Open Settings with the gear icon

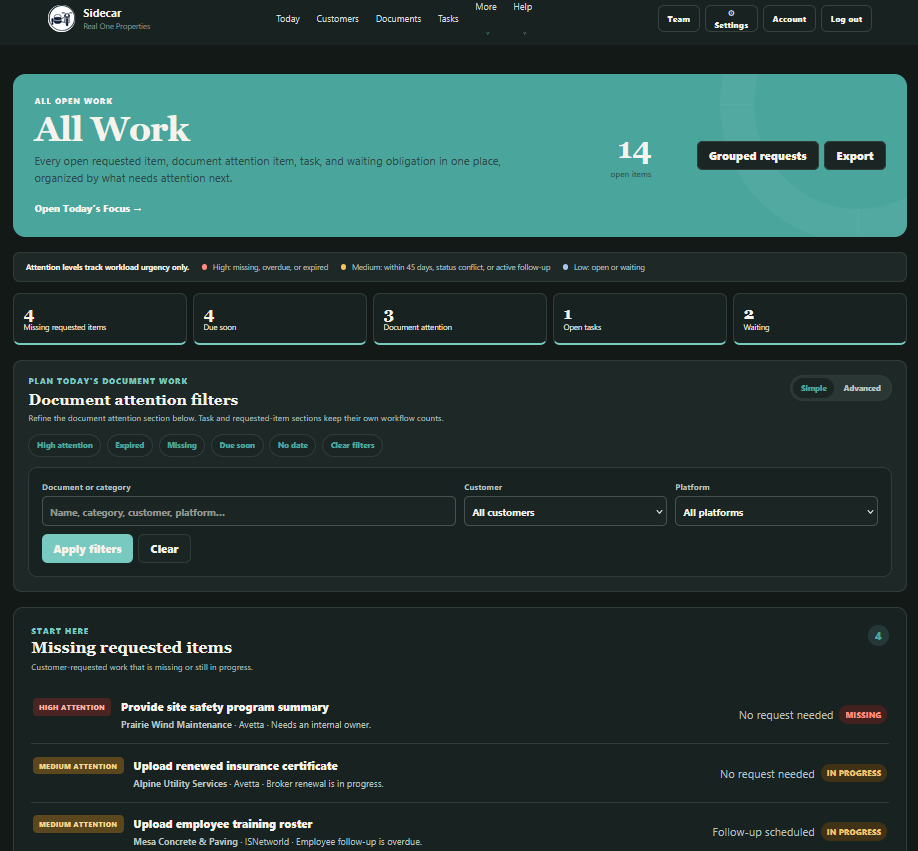click(731, 19)
